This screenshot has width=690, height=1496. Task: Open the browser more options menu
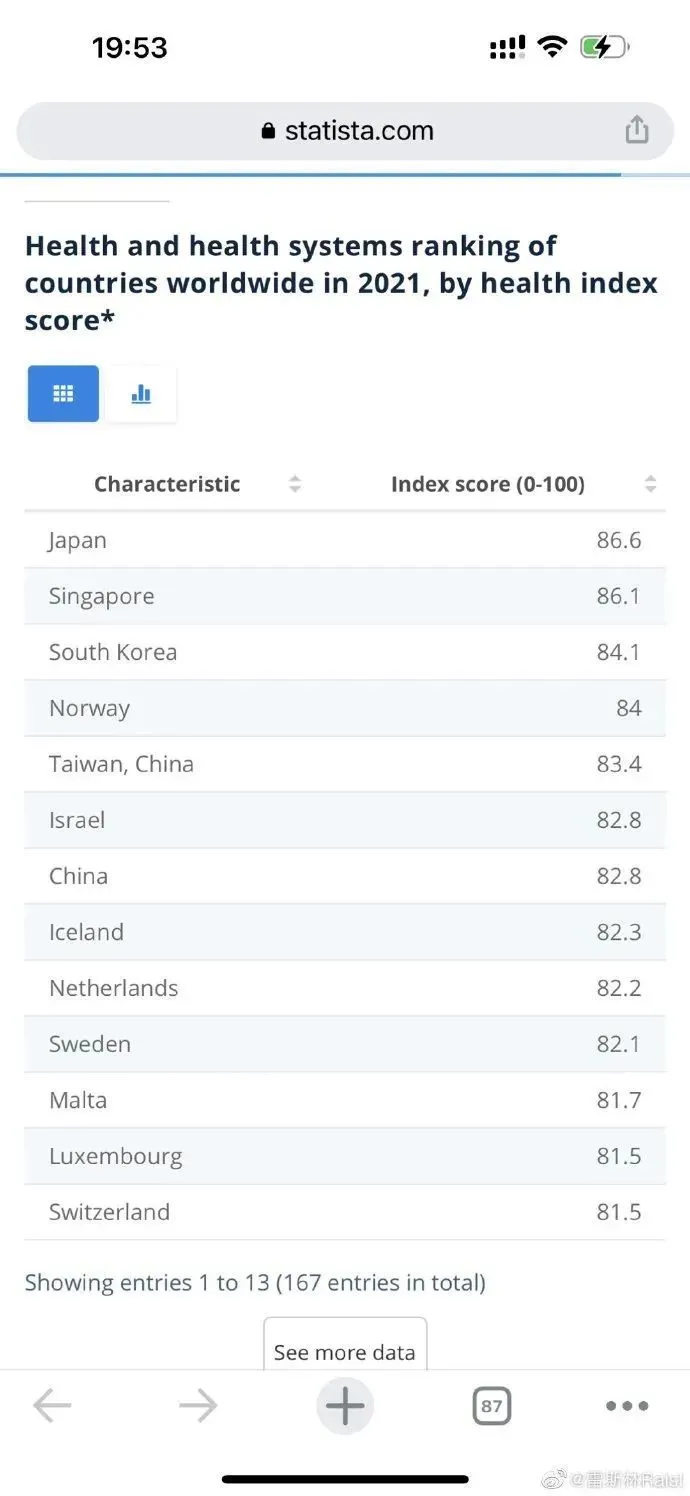[x=627, y=1406]
